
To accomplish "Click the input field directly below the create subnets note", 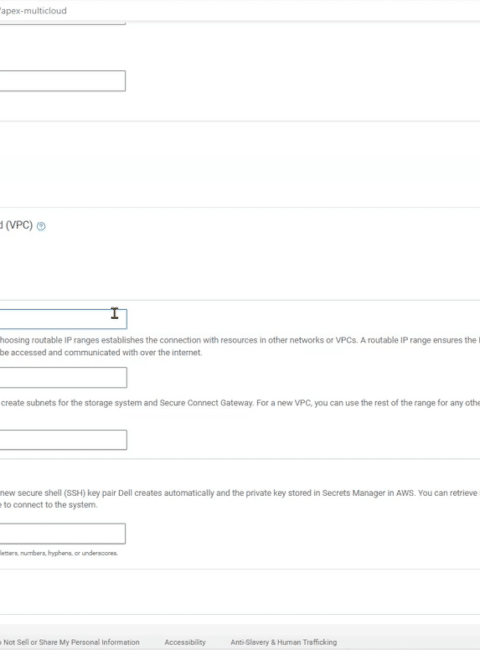I will click(63, 440).
